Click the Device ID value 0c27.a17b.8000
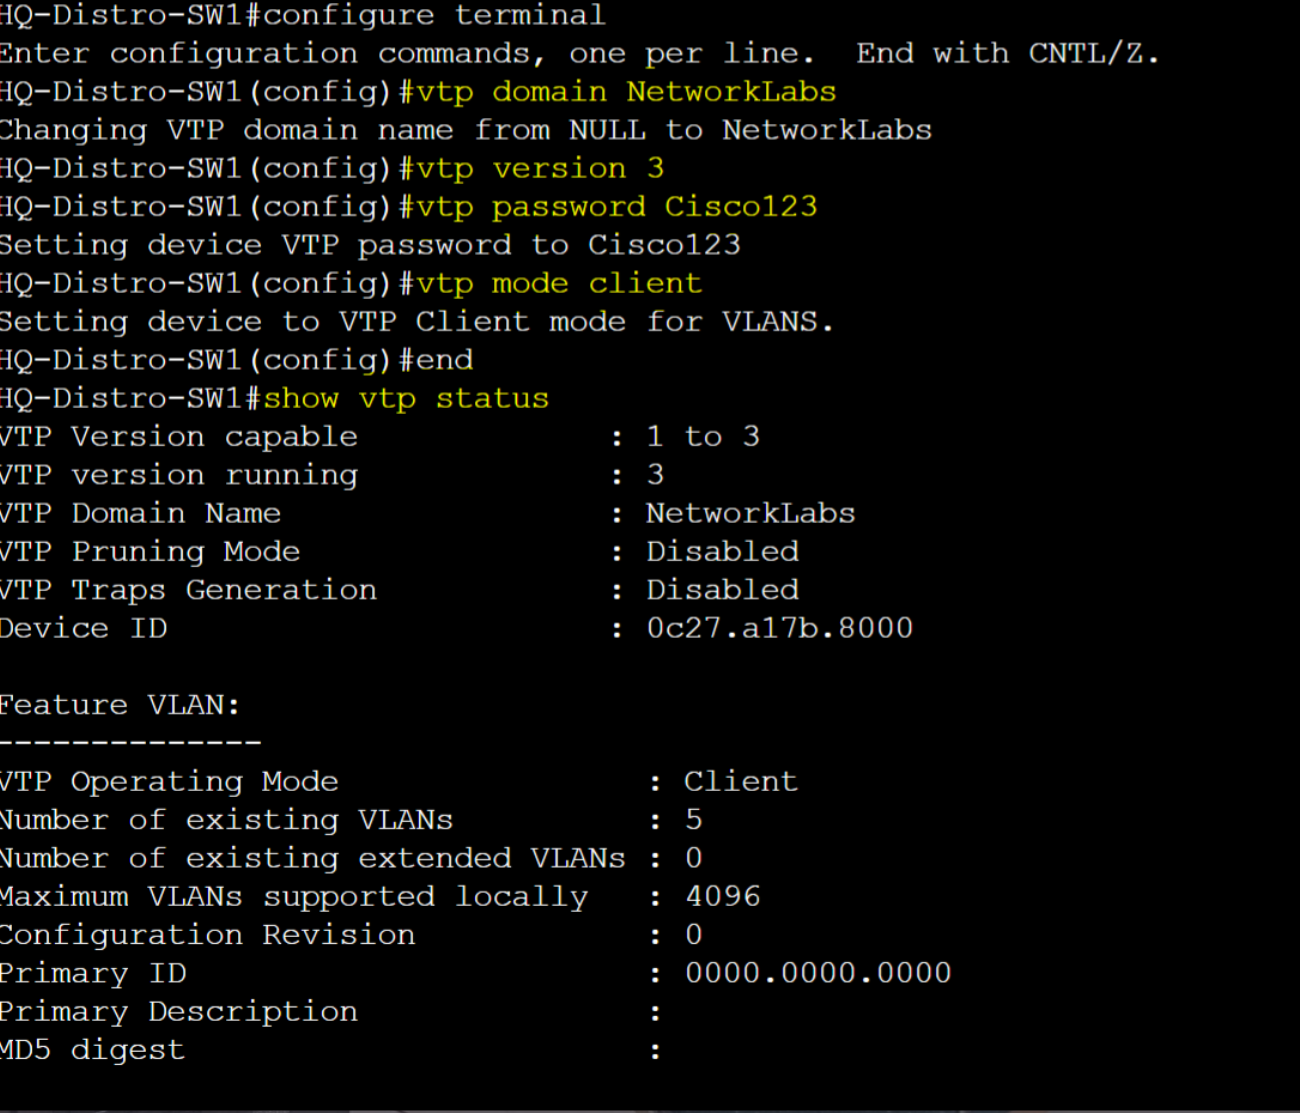Screen dimensions: 1300x1113 tap(779, 628)
